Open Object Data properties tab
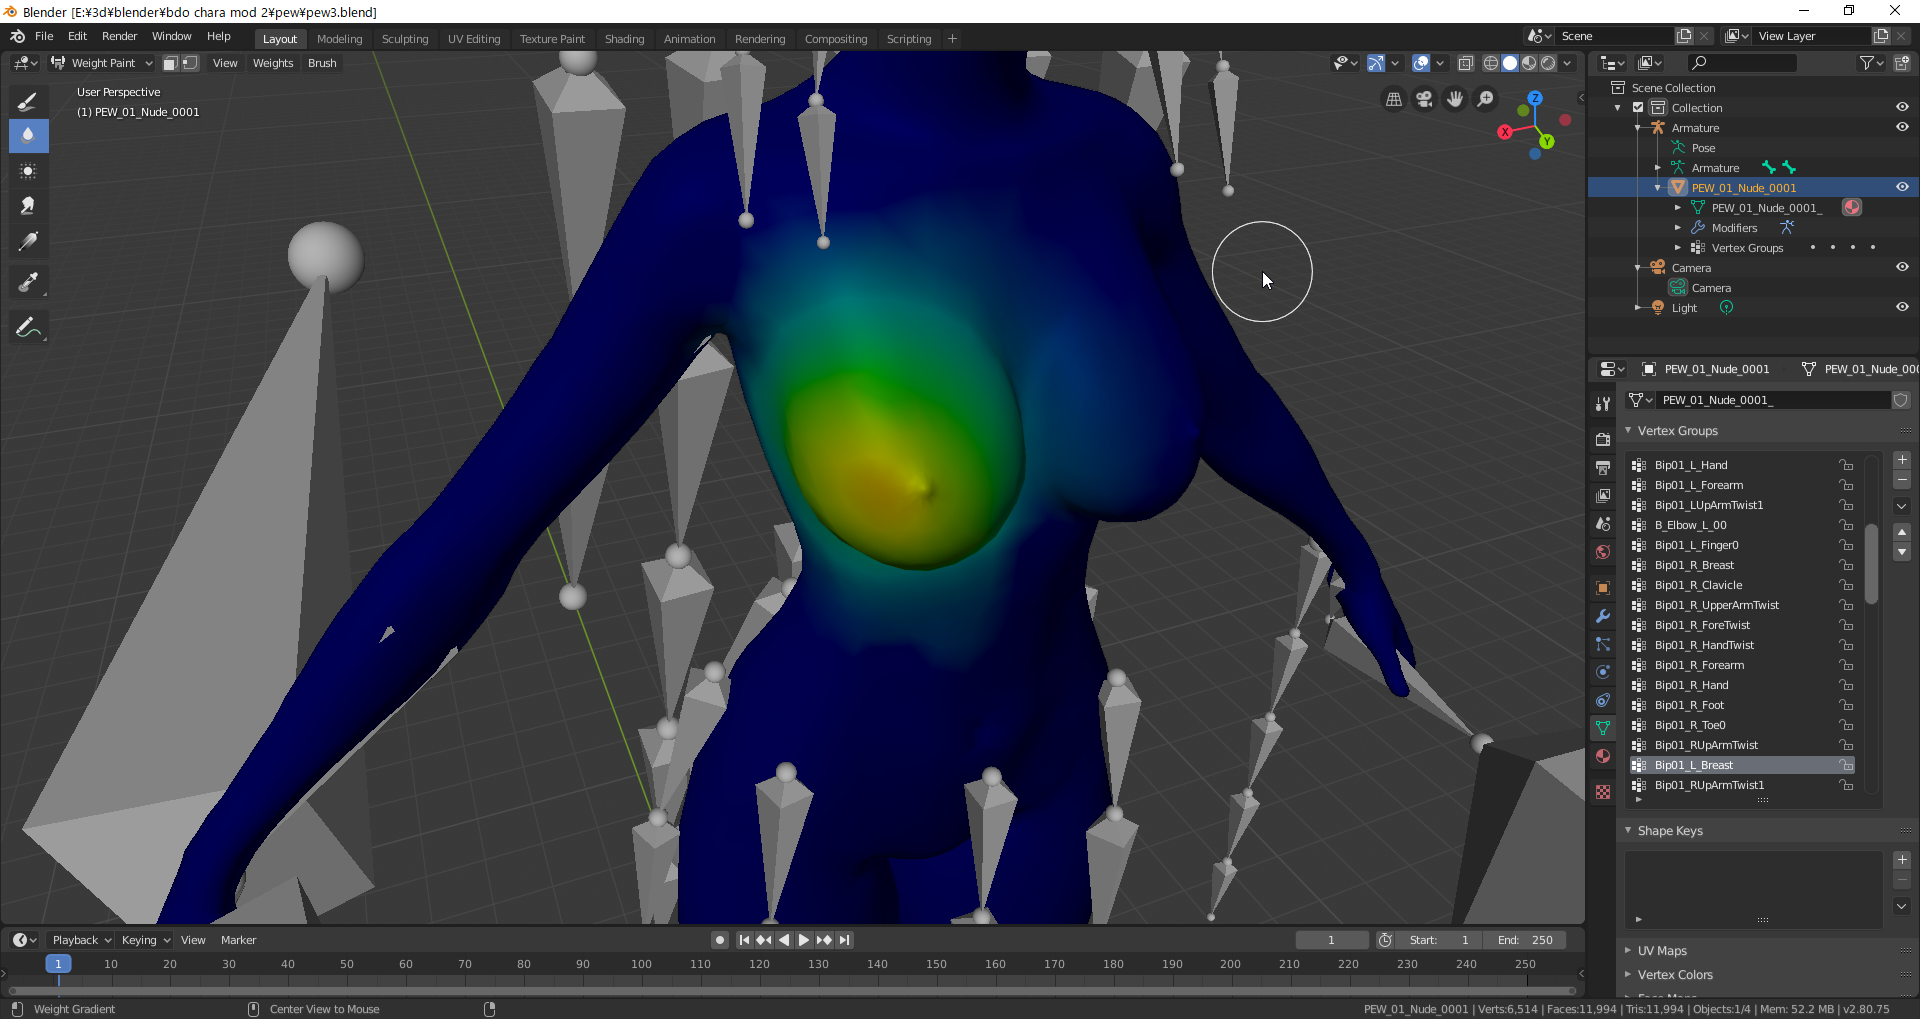1920x1019 pixels. (x=1603, y=728)
